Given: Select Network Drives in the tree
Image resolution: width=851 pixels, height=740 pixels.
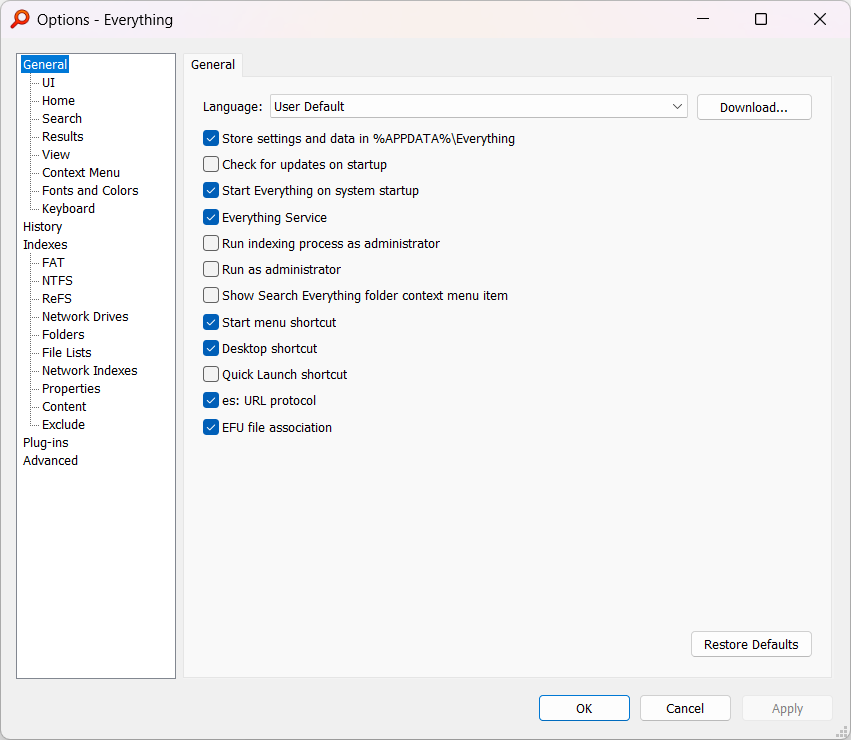Looking at the screenshot, I should point(85,316).
